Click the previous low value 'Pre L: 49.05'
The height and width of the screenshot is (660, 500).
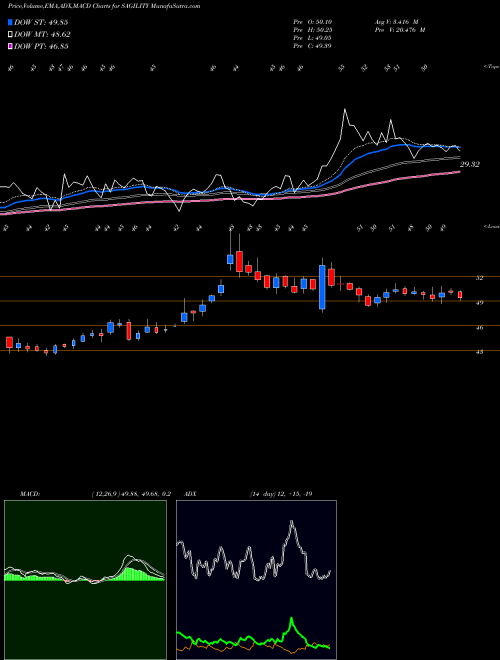313,38
